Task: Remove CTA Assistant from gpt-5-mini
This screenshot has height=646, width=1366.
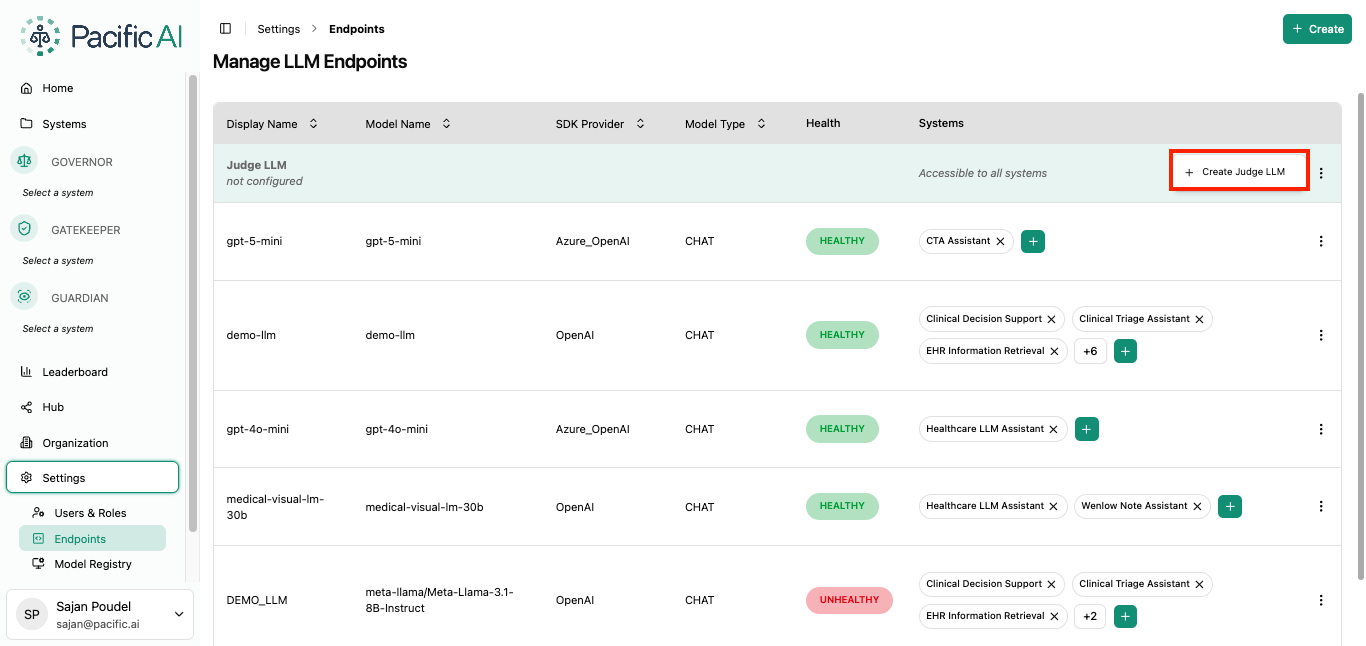Action: point(1000,241)
